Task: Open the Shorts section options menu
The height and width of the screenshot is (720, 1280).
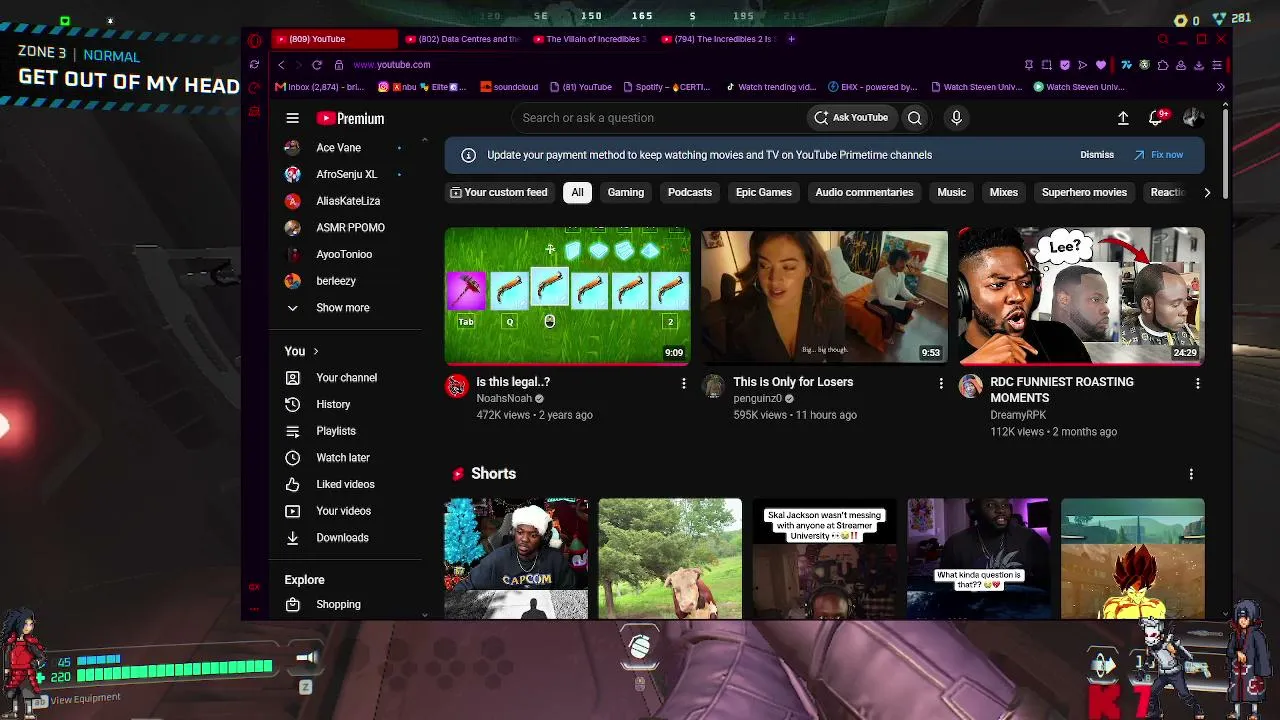Action: pyautogui.click(x=1191, y=474)
